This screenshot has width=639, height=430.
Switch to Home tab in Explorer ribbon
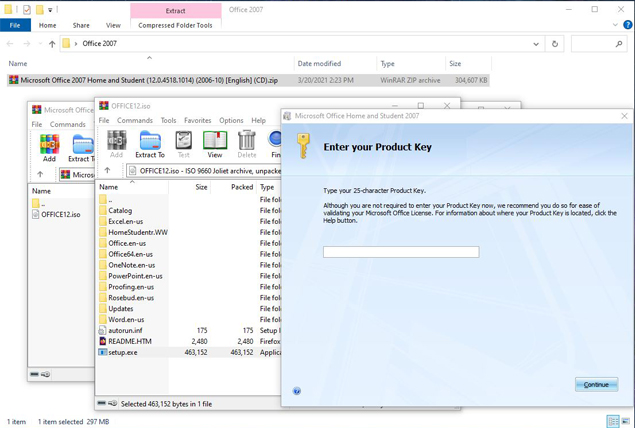[x=47, y=25]
